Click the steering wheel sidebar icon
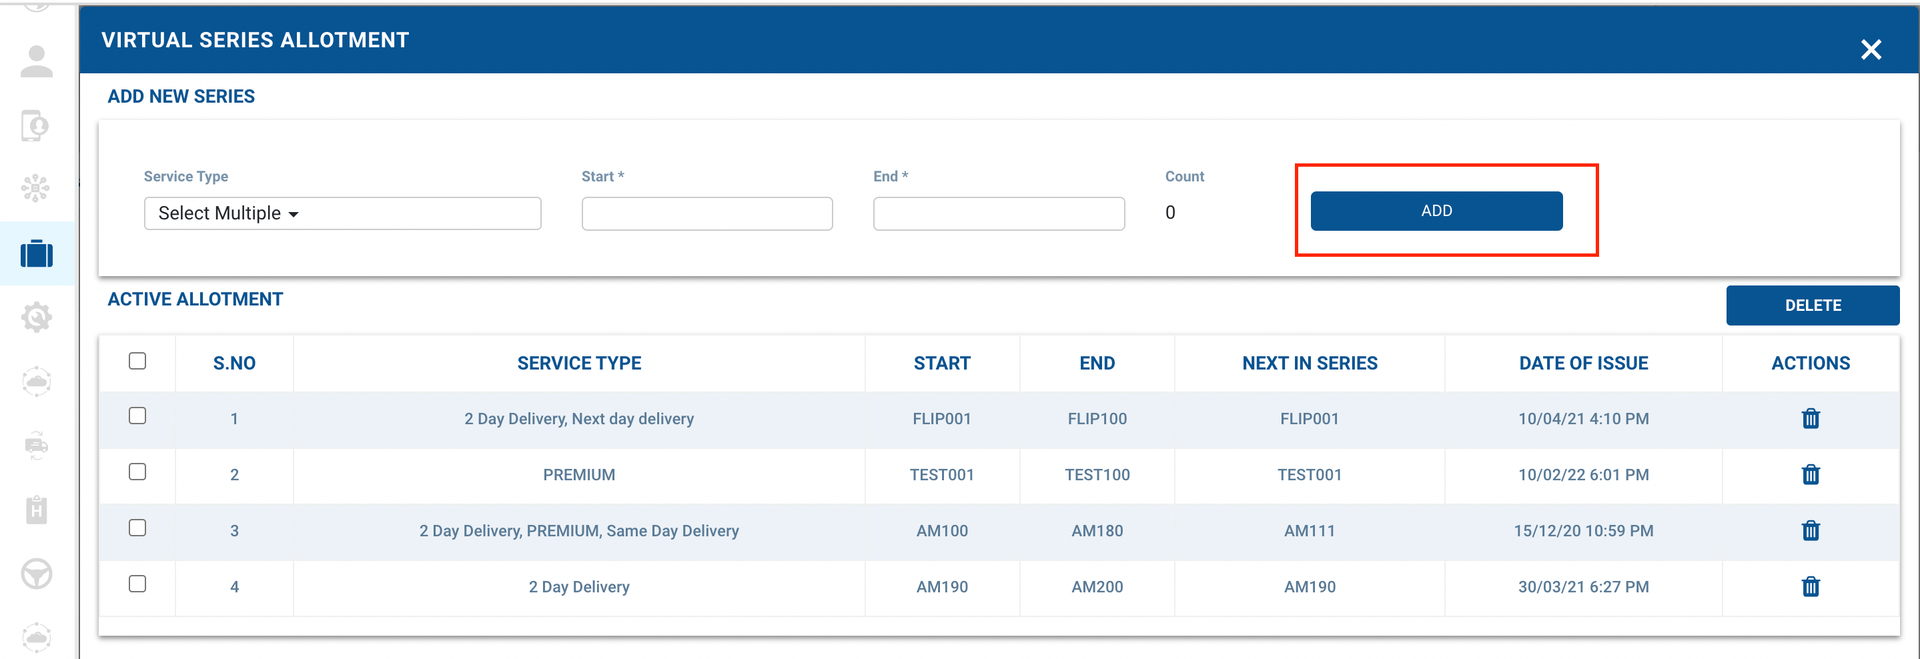Viewport: 1920px width, 659px height. tap(37, 574)
